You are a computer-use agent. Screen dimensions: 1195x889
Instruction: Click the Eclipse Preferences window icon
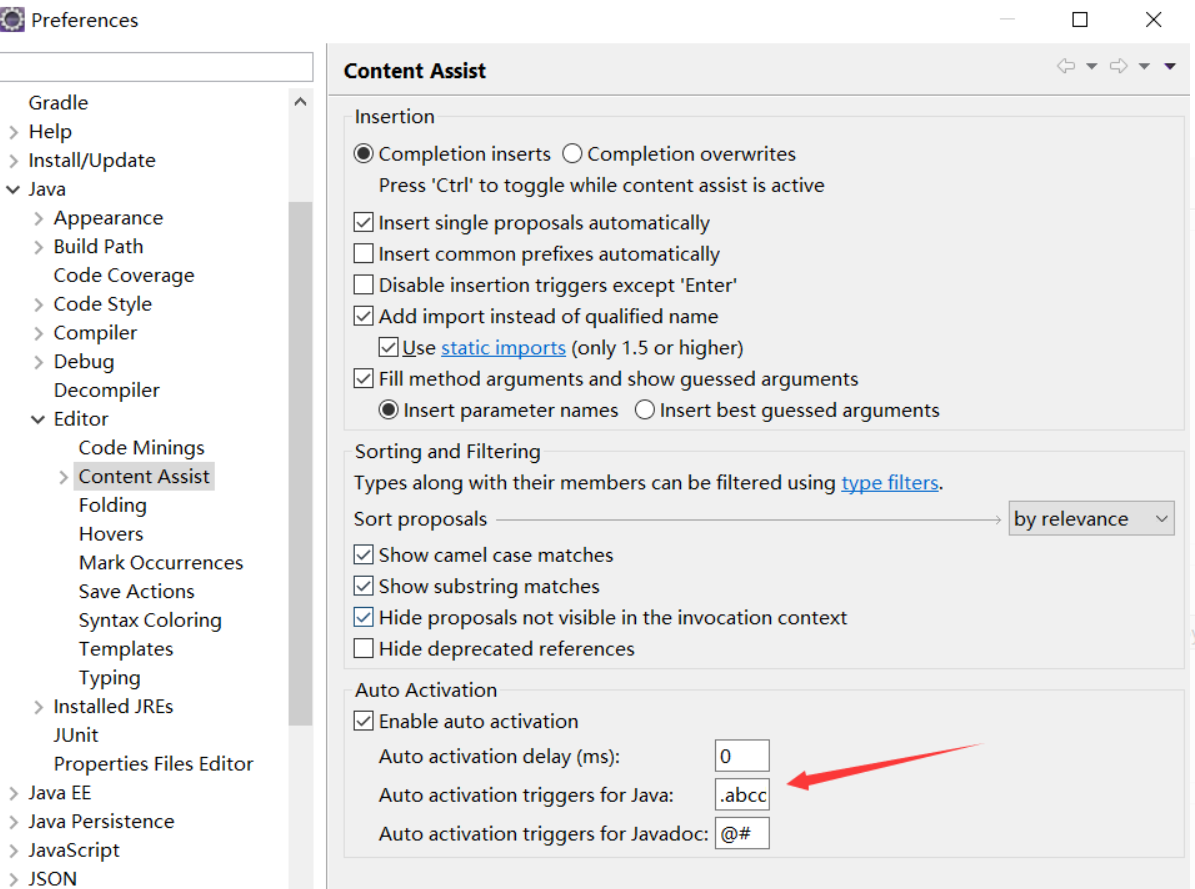tap(13, 20)
